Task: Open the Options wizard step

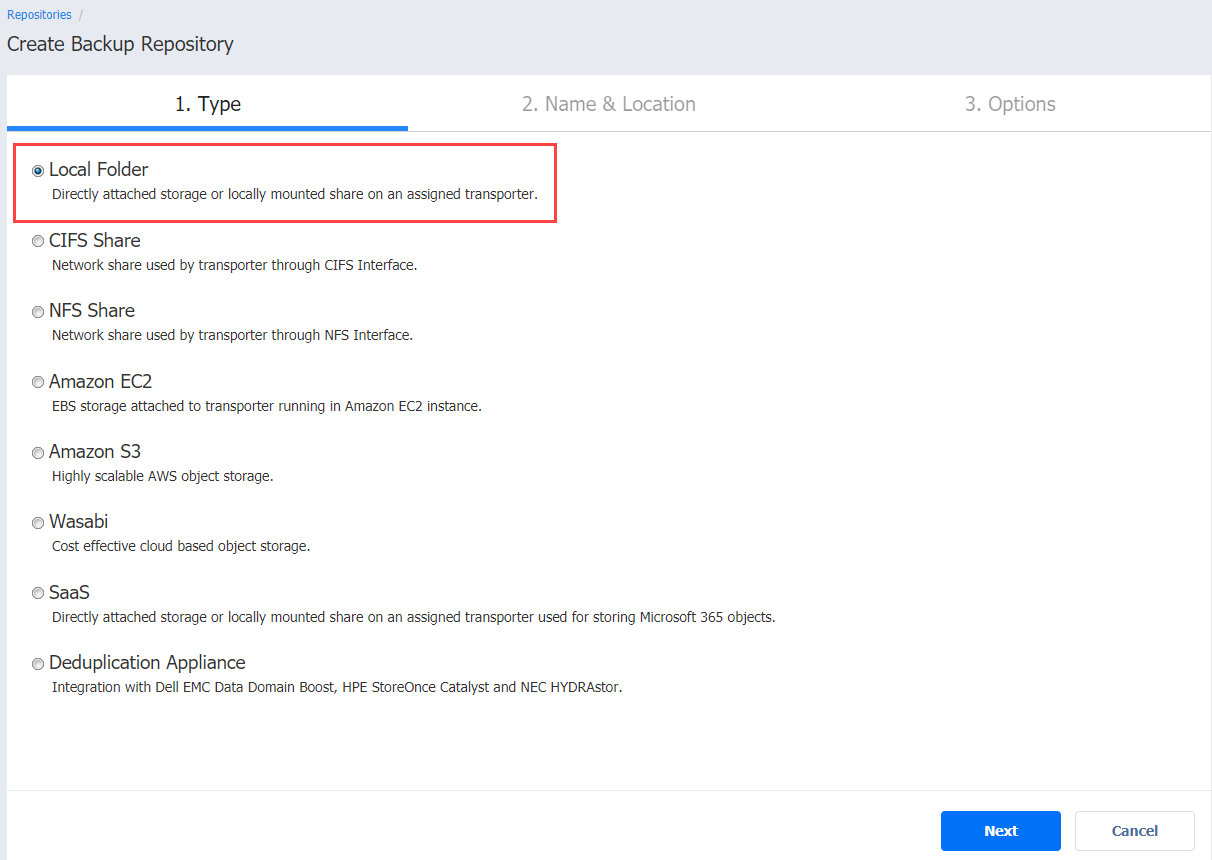Action: (1010, 103)
